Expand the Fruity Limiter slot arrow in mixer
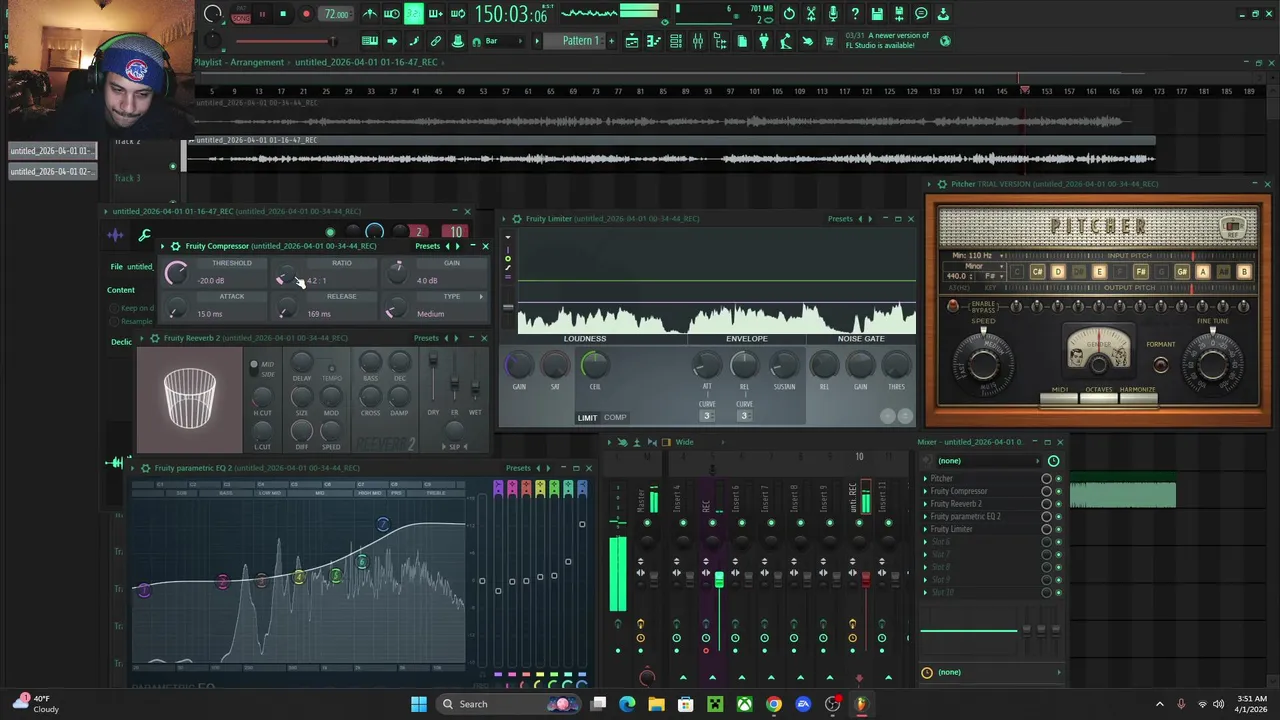This screenshot has width=1280, height=720. [925, 529]
